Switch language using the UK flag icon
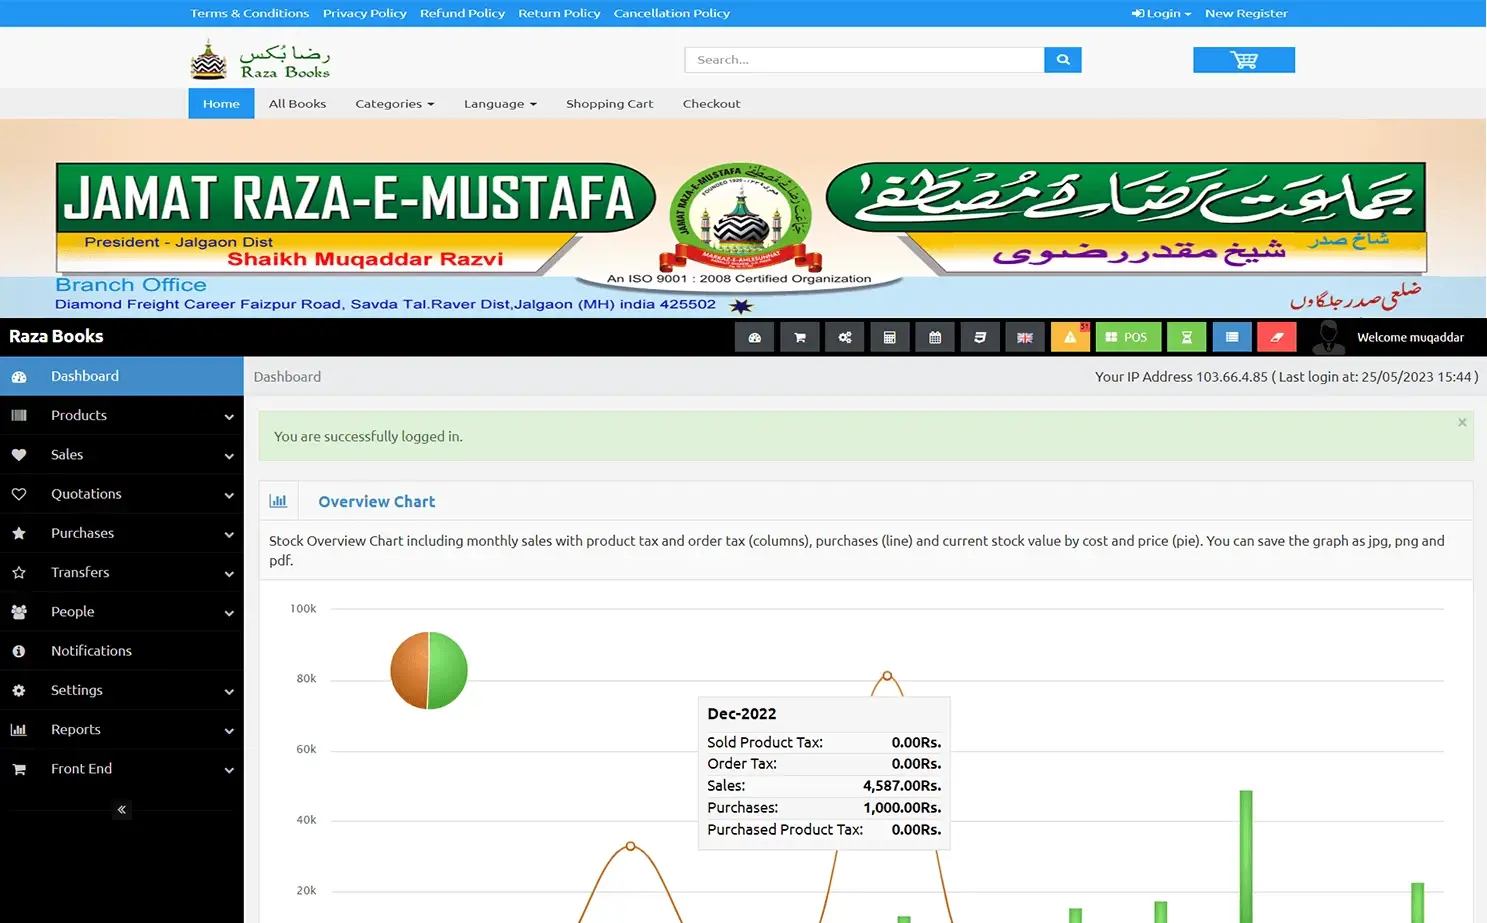The height and width of the screenshot is (923, 1487). pyautogui.click(x=1025, y=337)
